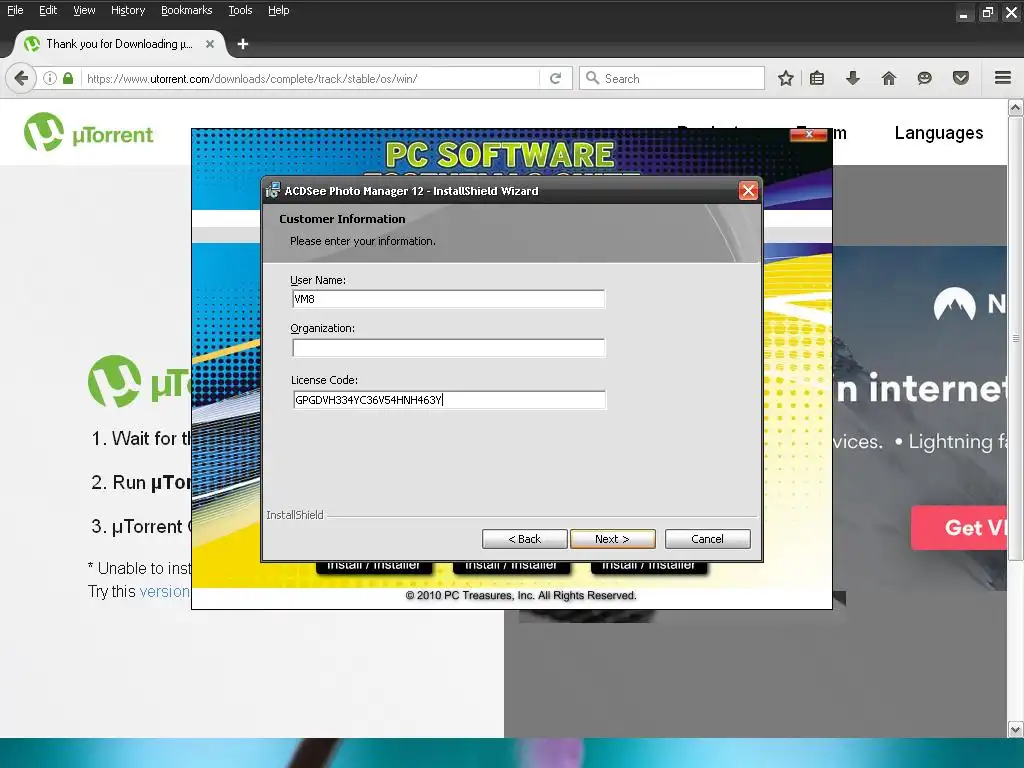Screen dimensions: 1024x768
Task: Restore down the Firefox window
Action: coord(987,12)
